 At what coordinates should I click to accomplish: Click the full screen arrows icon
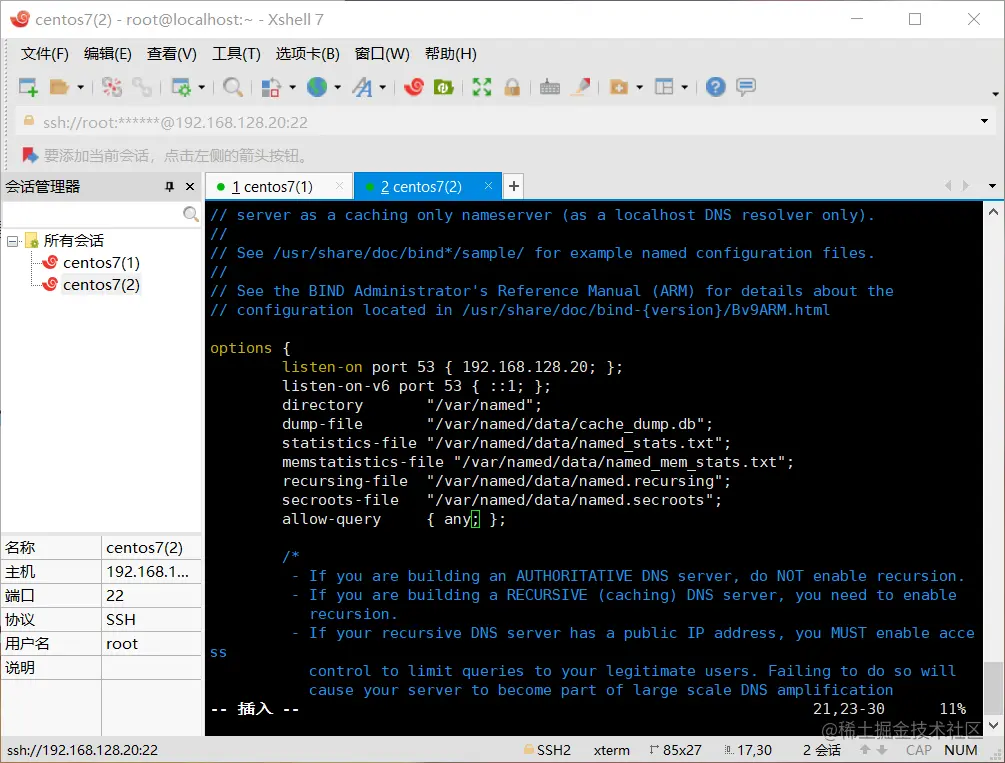[x=482, y=87]
